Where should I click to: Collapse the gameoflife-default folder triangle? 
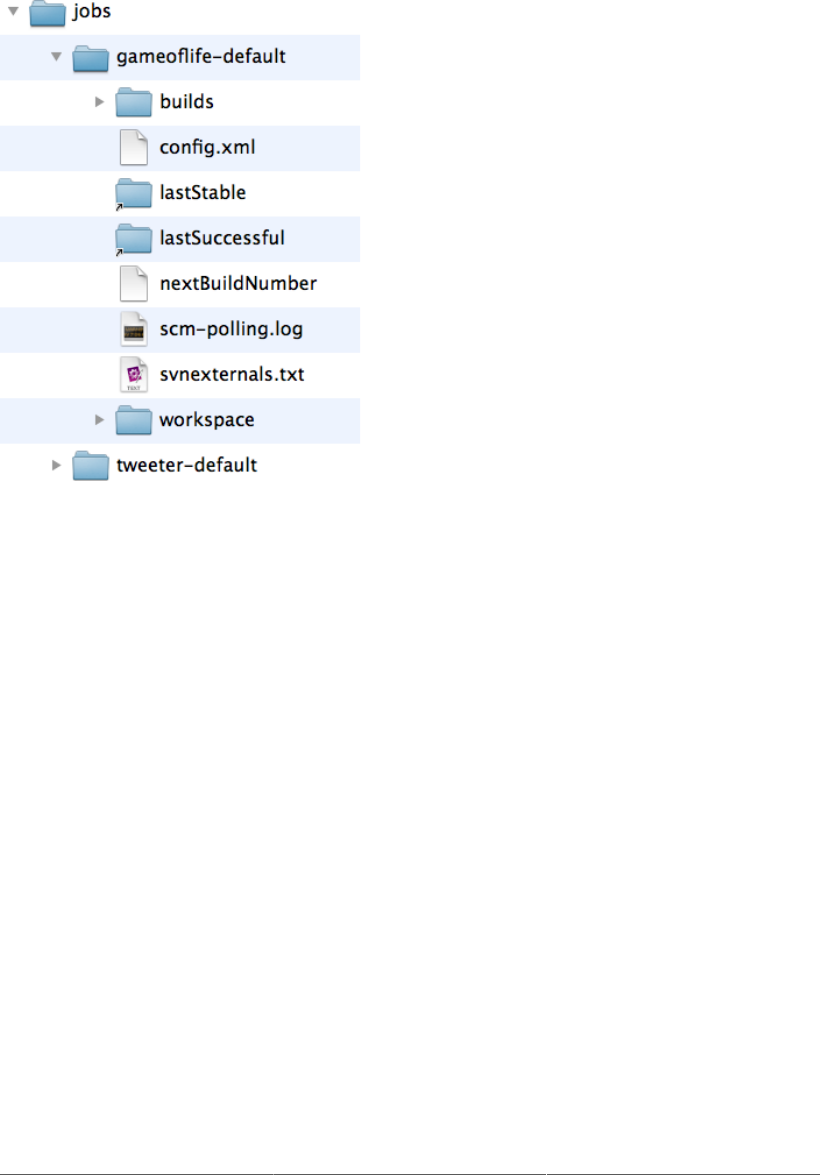[x=56, y=56]
